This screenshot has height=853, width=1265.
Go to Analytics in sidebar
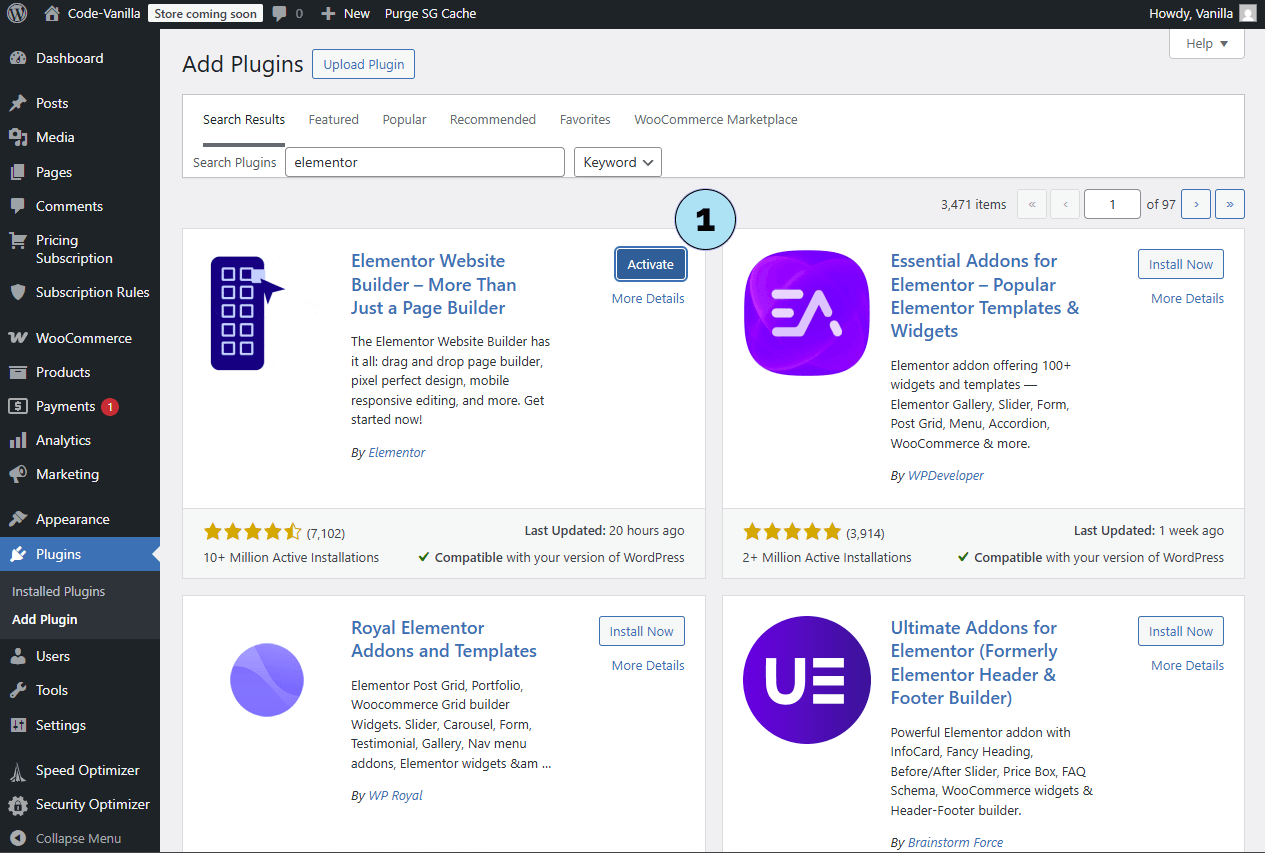pyautogui.click(x=63, y=440)
